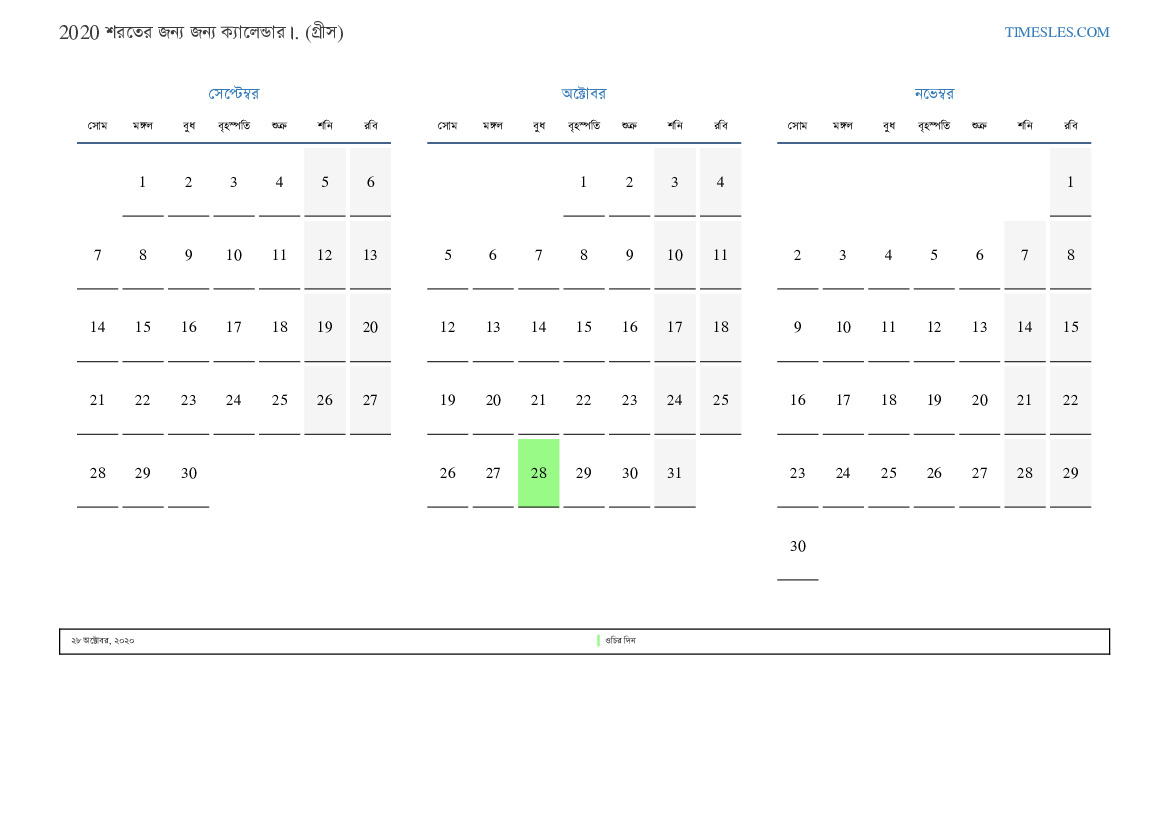Pick September 13 Sunday cell
The width and height of the screenshot is (1169, 827).
point(370,255)
